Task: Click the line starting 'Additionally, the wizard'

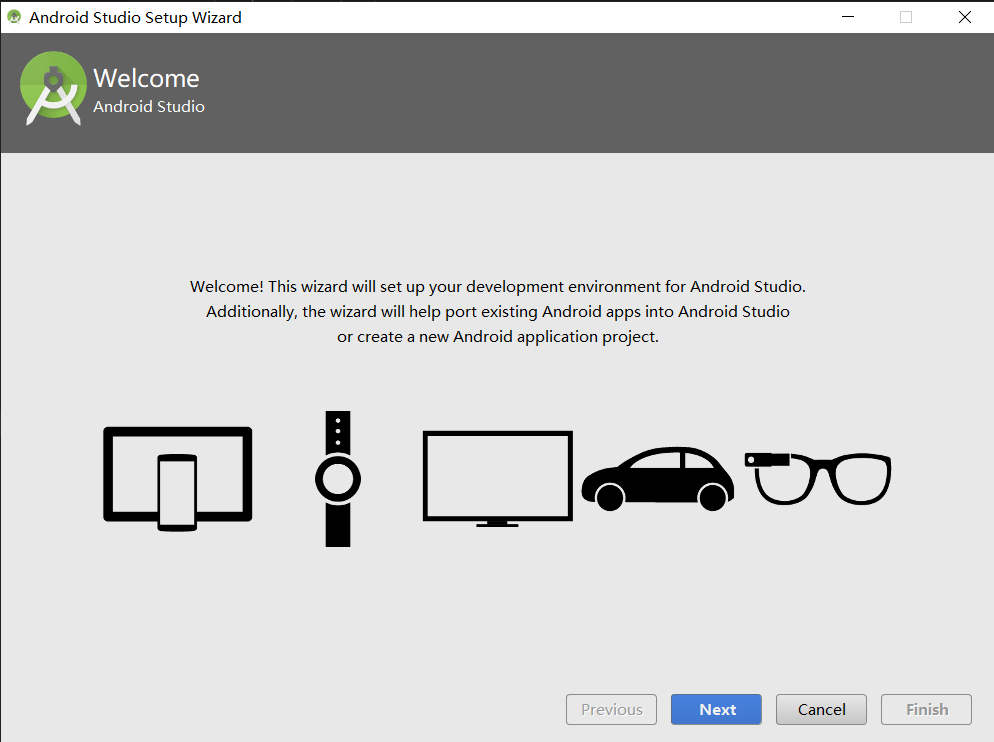Action: coord(498,312)
